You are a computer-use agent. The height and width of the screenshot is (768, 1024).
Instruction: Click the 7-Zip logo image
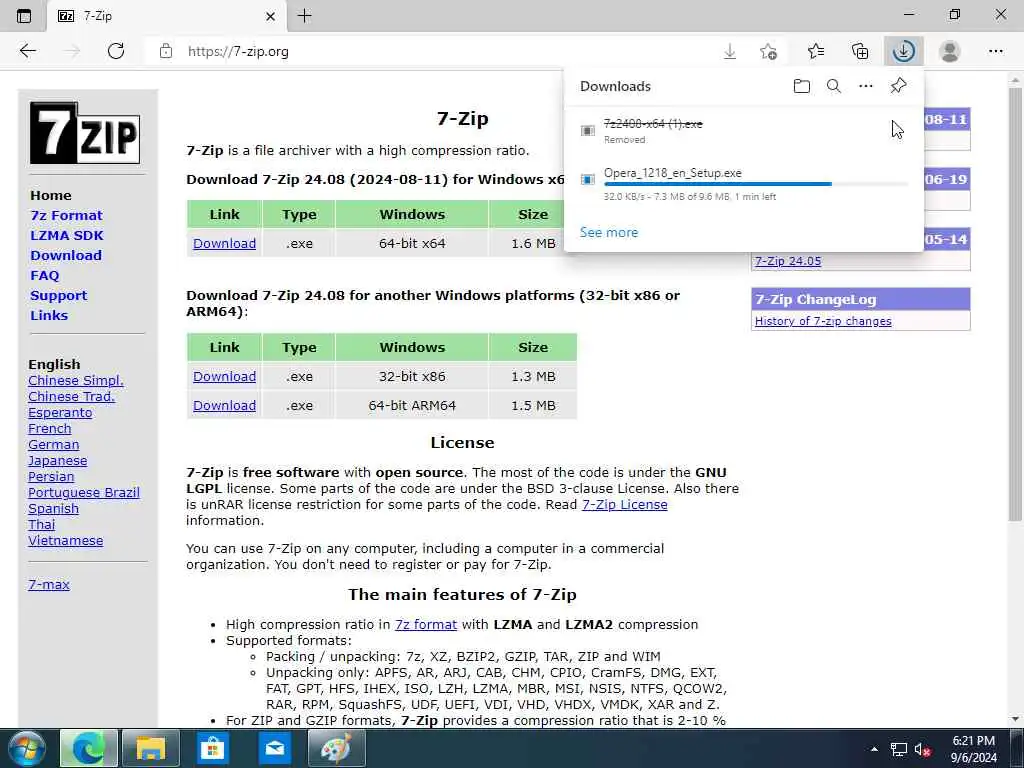click(85, 133)
